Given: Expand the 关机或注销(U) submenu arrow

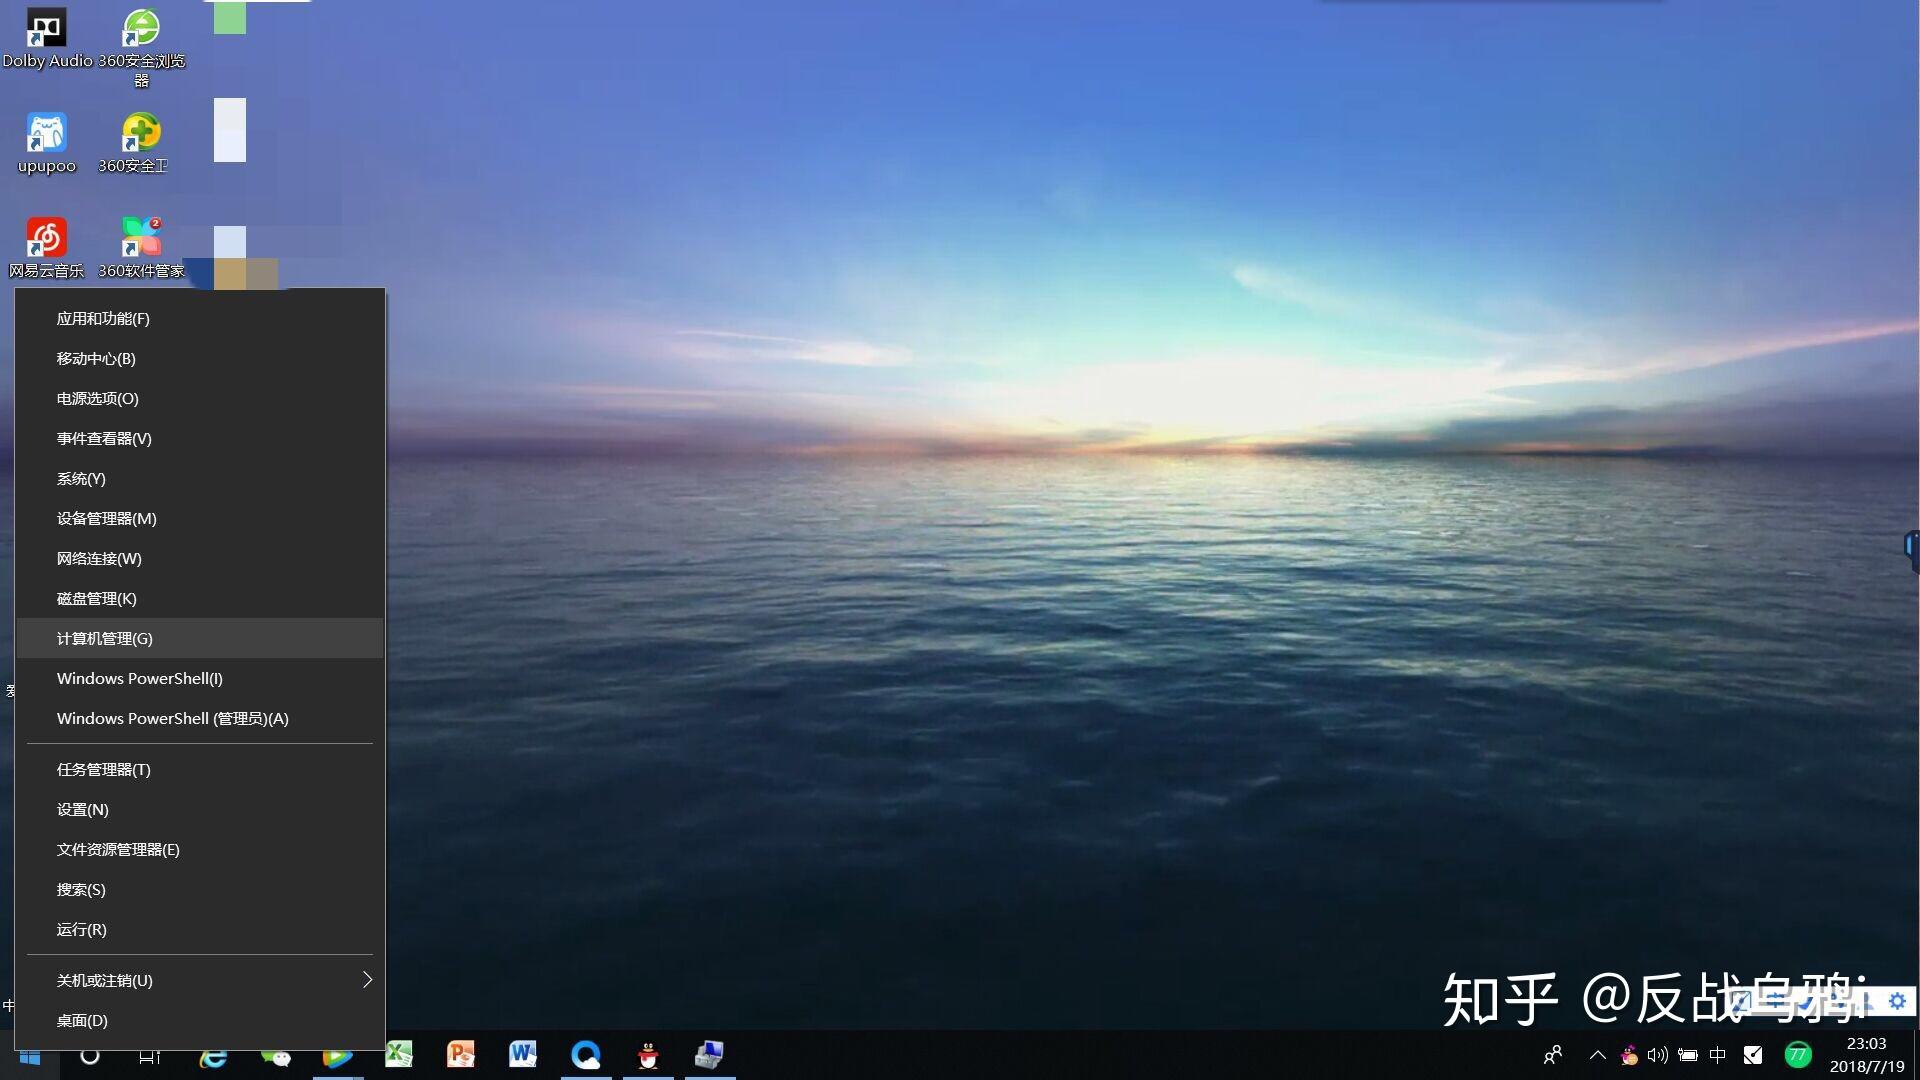Looking at the screenshot, I should pos(367,980).
